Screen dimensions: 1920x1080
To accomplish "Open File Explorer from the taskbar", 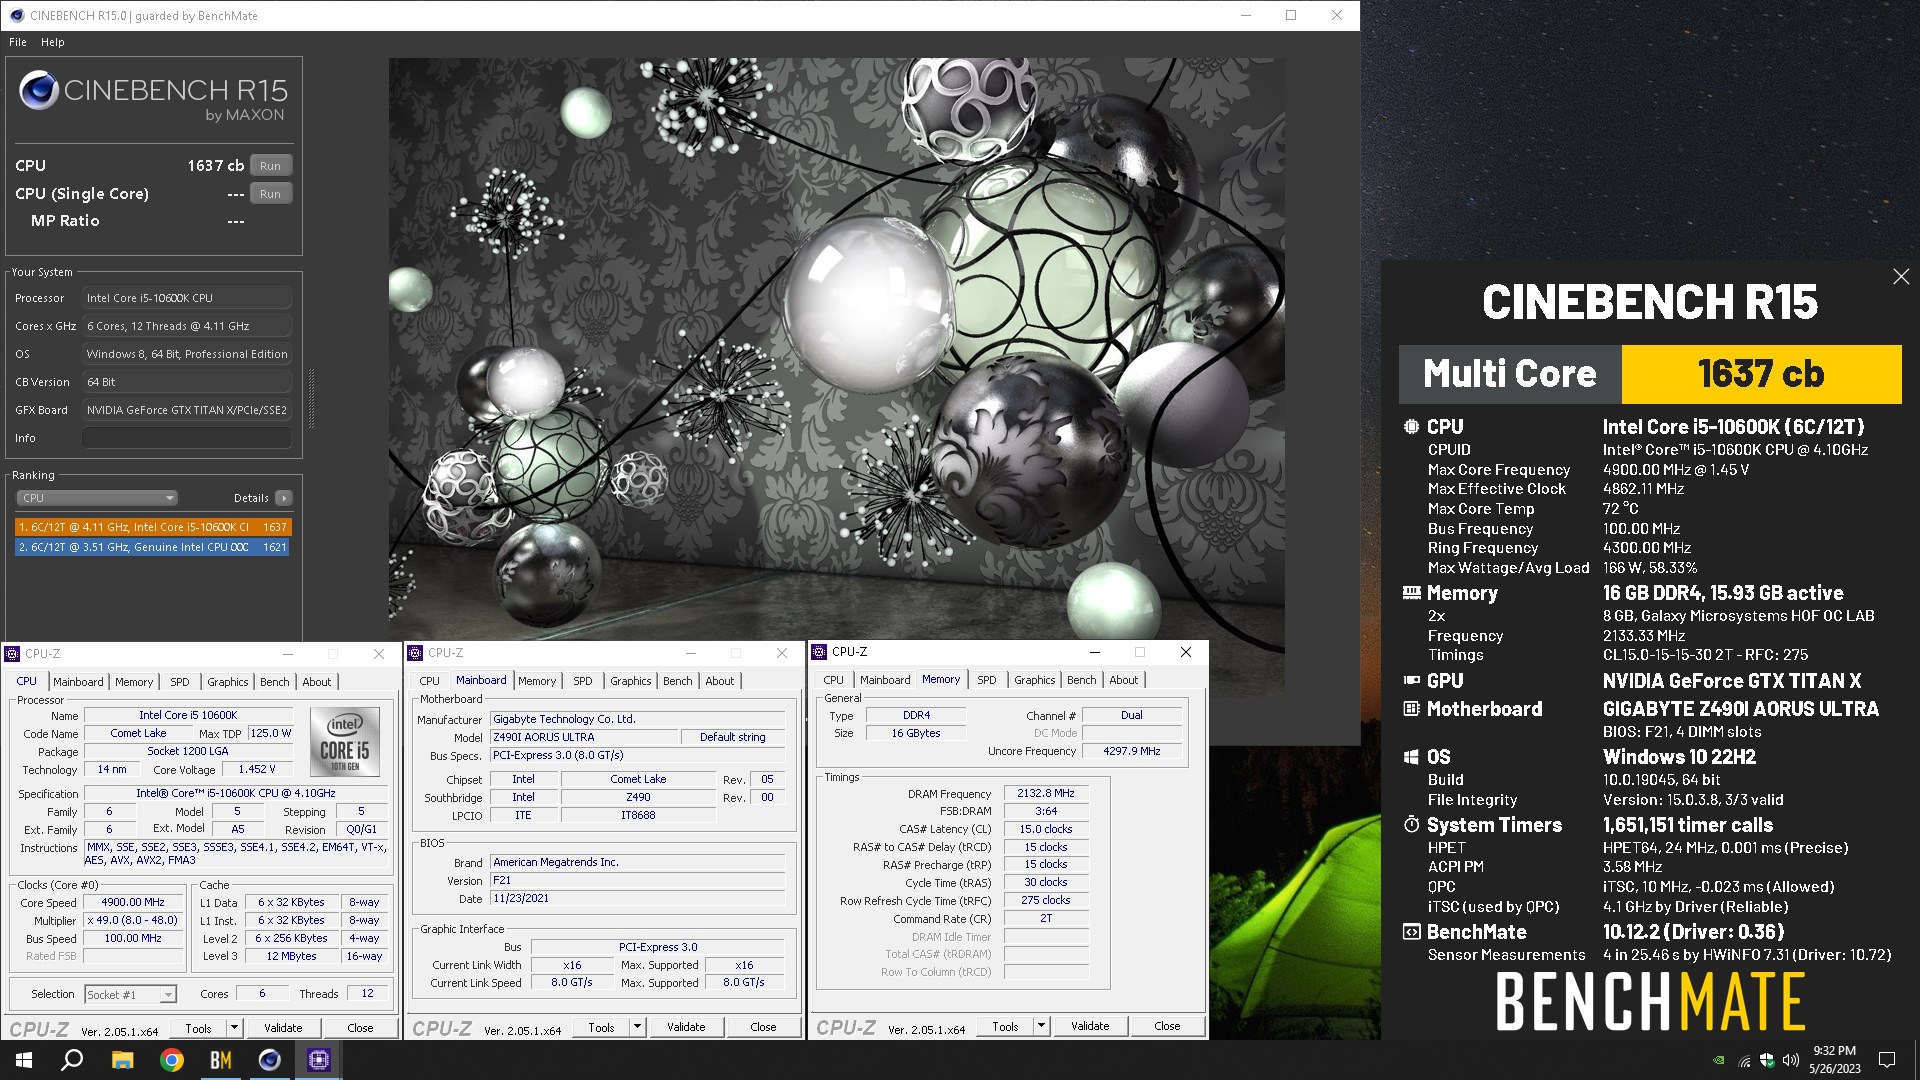I will (122, 1060).
